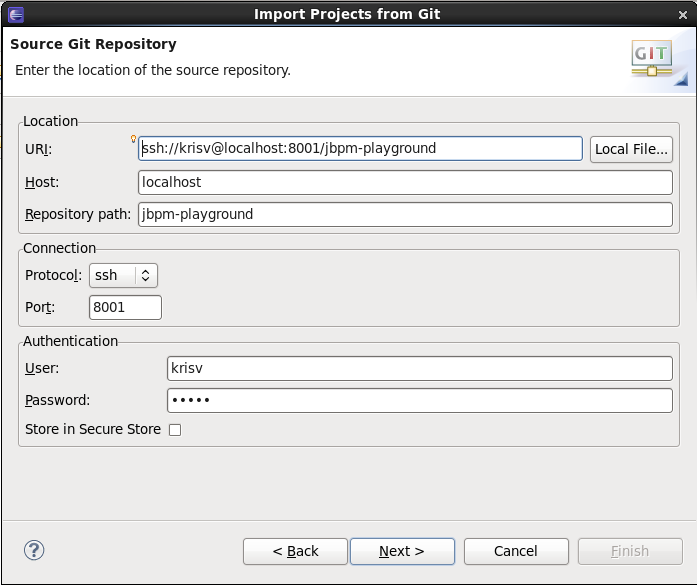
Task: Open help with the question mark icon
Action: (34, 550)
